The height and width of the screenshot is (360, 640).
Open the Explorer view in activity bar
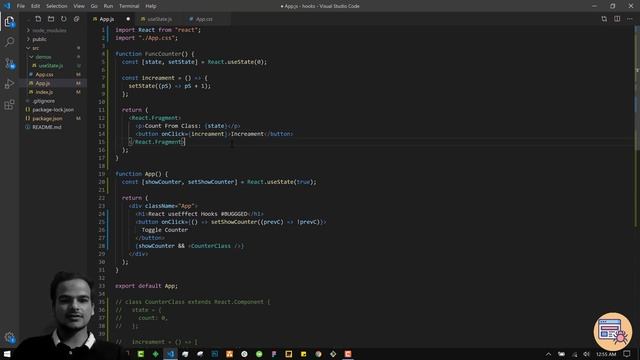9,22
